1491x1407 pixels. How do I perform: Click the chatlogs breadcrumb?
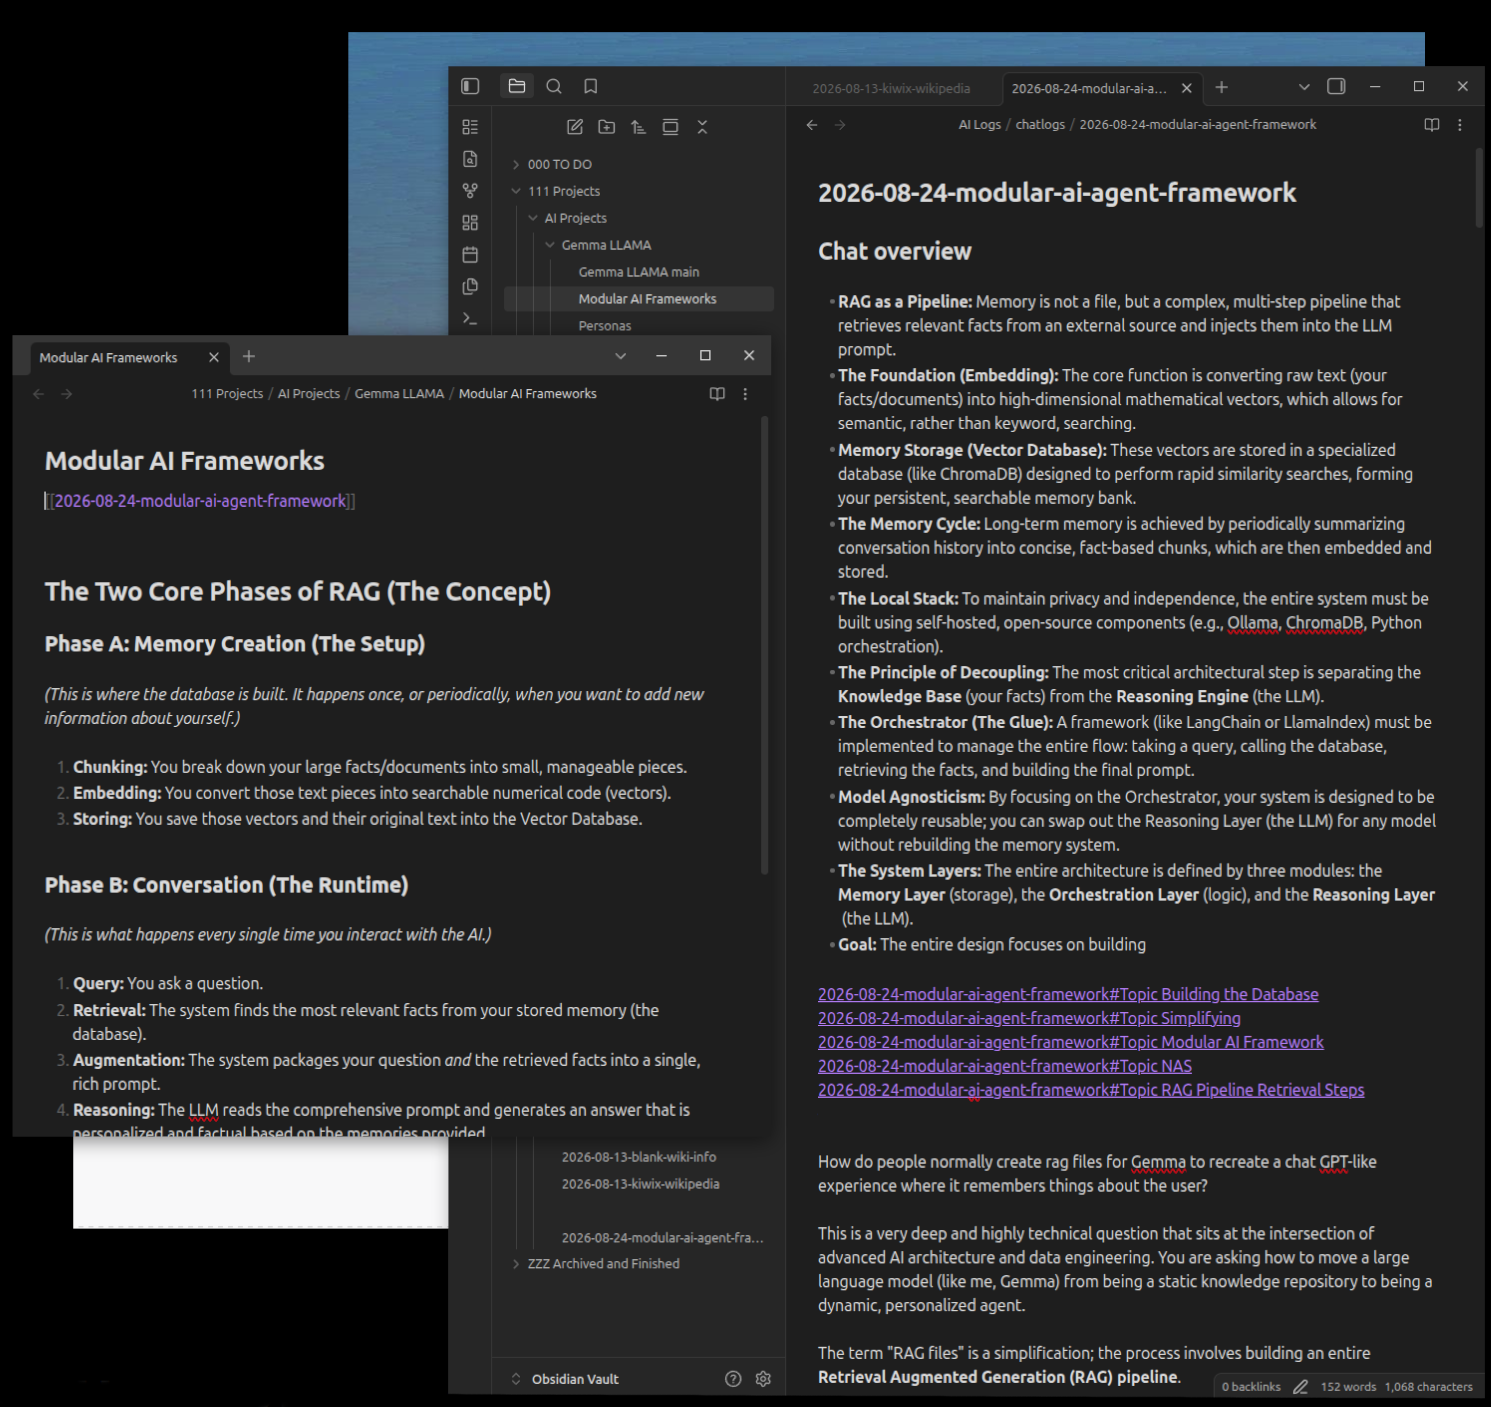click(x=1040, y=125)
